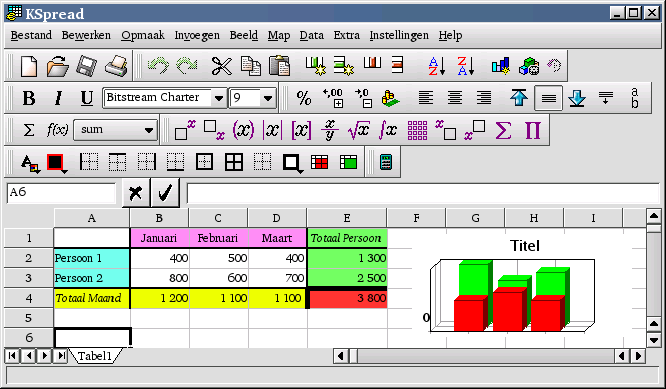
Task: Open the calculator icon in toolbar
Action: coord(386,162)
